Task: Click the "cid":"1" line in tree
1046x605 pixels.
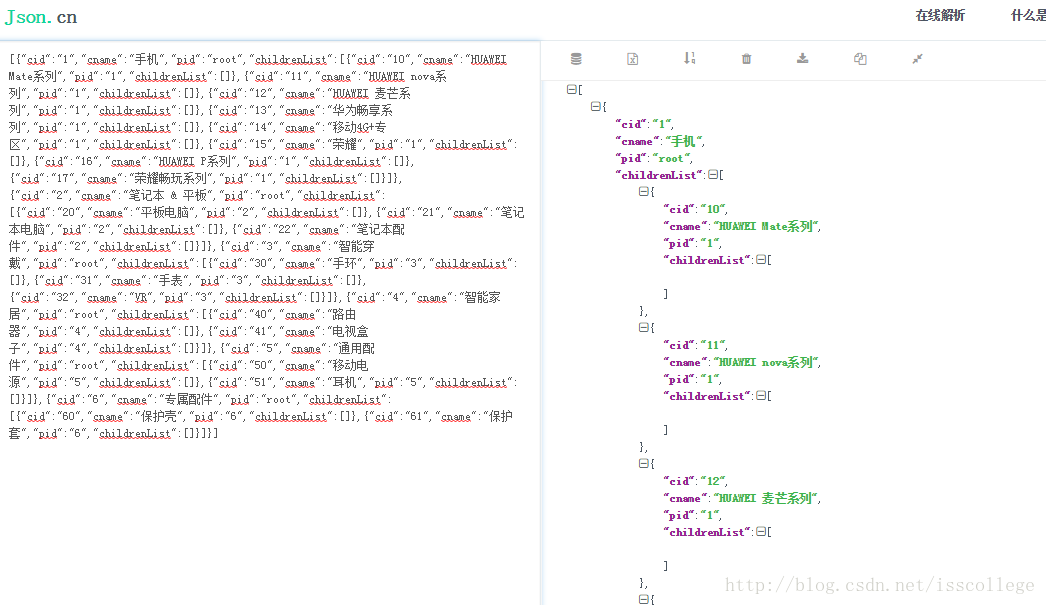Action: pos(644,123)
